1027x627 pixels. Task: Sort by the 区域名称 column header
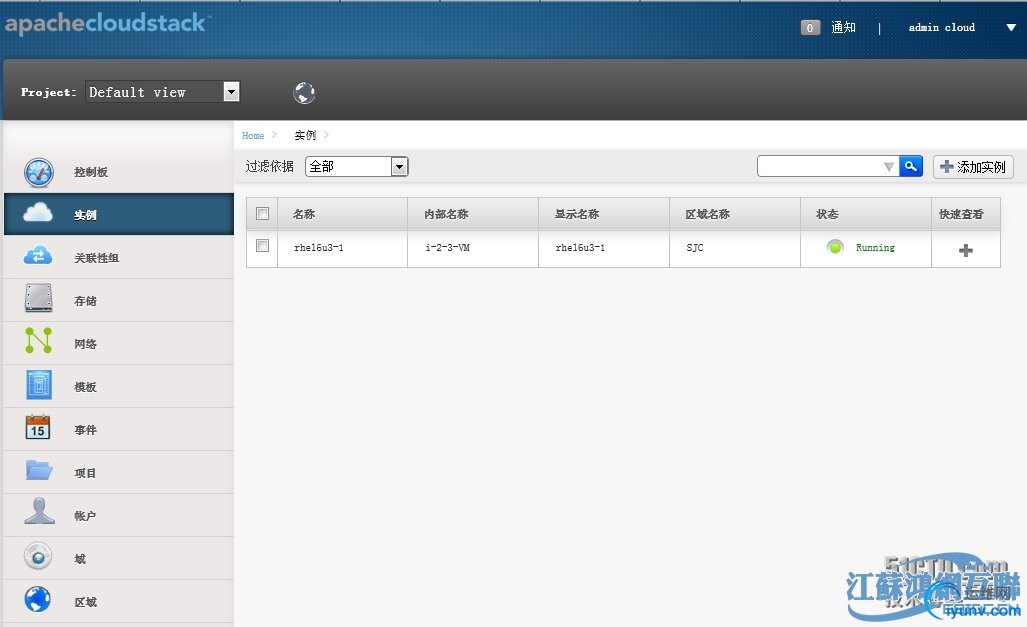pos(735,214)
